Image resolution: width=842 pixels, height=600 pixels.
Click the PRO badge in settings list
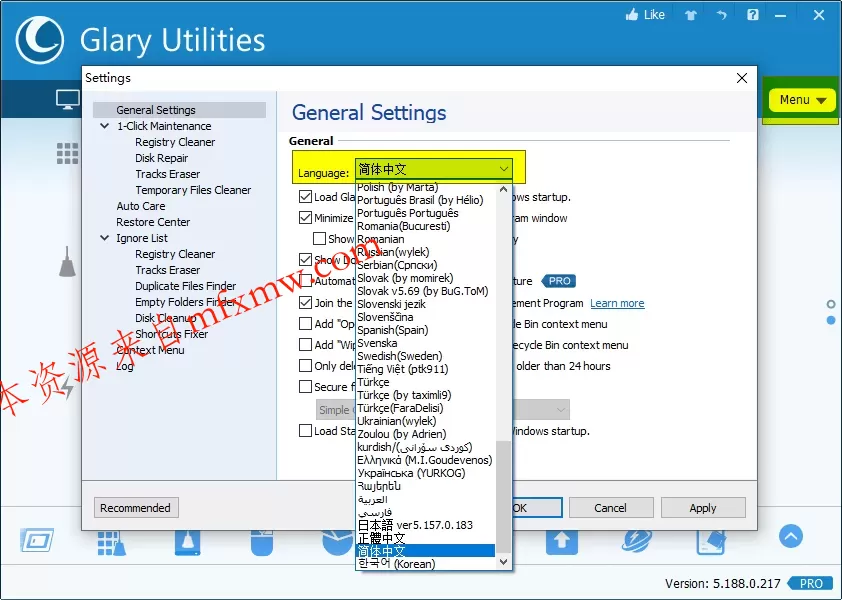(x=559, y=281)
